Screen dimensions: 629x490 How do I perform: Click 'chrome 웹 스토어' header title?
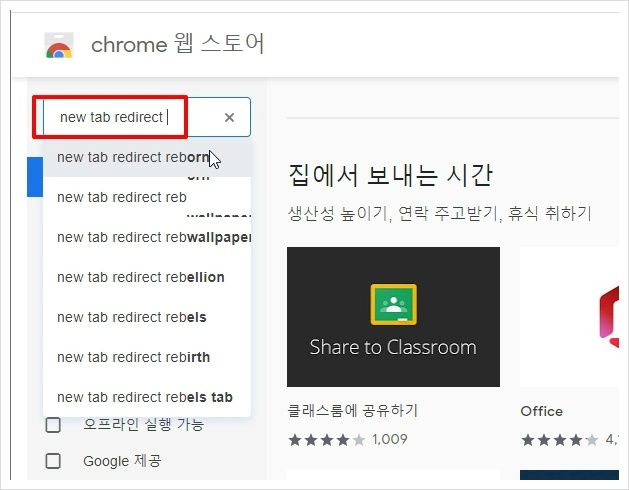tap(177, 44)
